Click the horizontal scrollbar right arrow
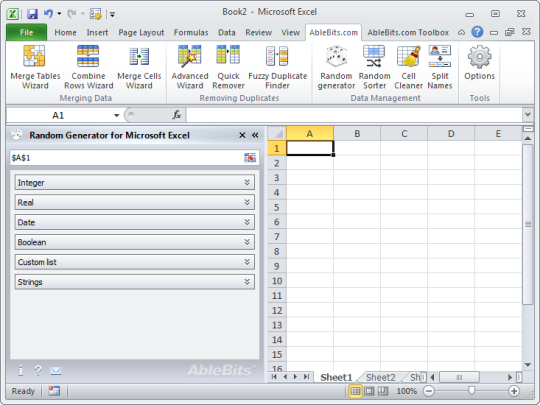Viewport: 540px width, 405px height. click(x=510, y=377)
